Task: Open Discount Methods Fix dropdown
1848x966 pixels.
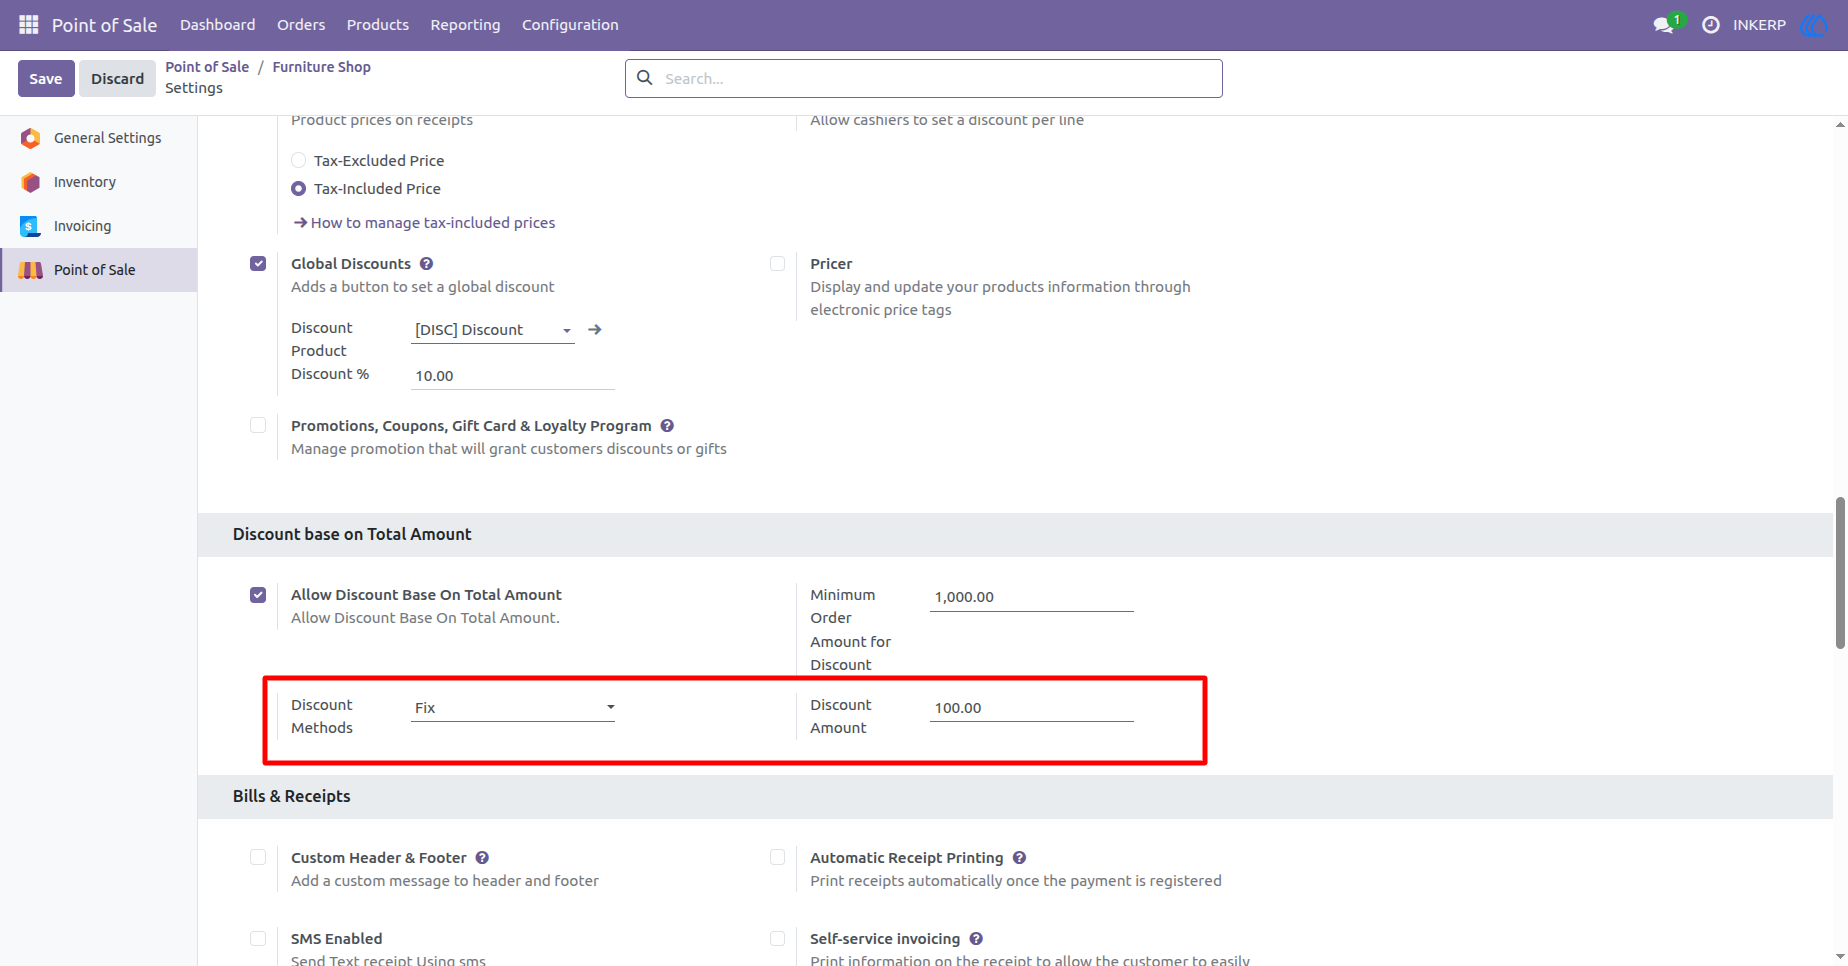Action: pyautogui.click(x=513, y=708)
